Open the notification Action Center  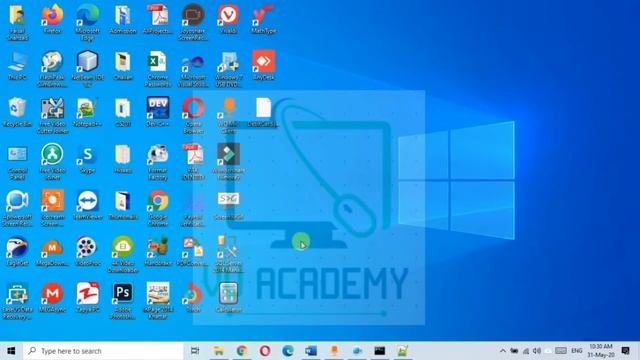626,351
